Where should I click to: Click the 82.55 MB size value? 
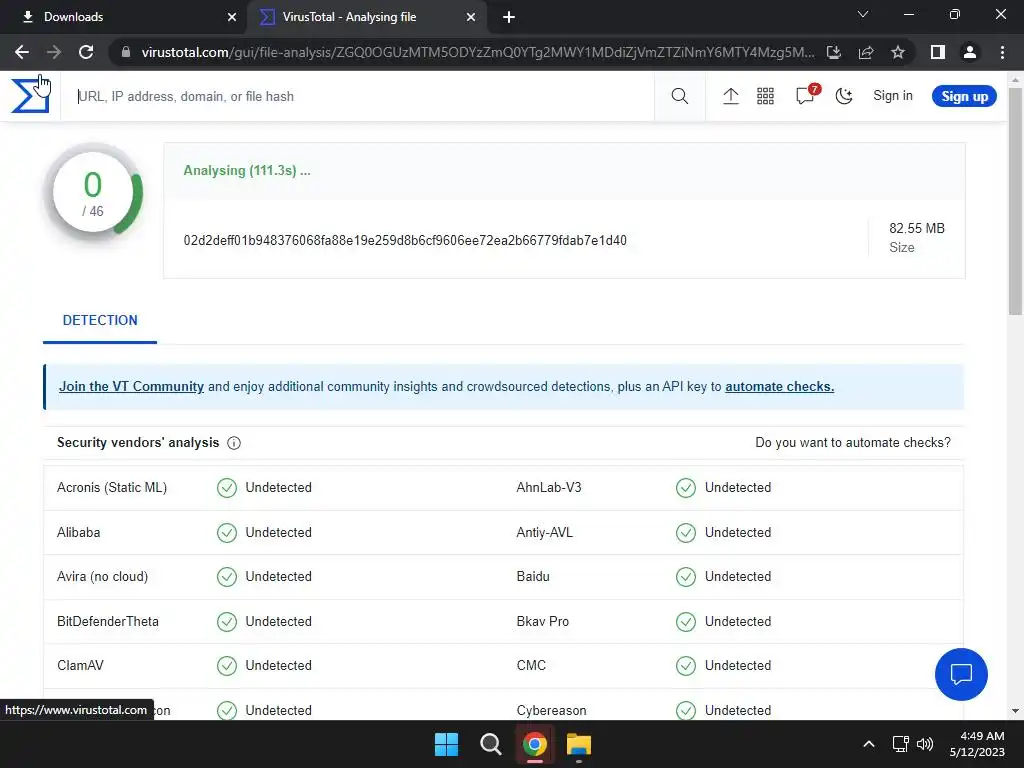point(917,229)
